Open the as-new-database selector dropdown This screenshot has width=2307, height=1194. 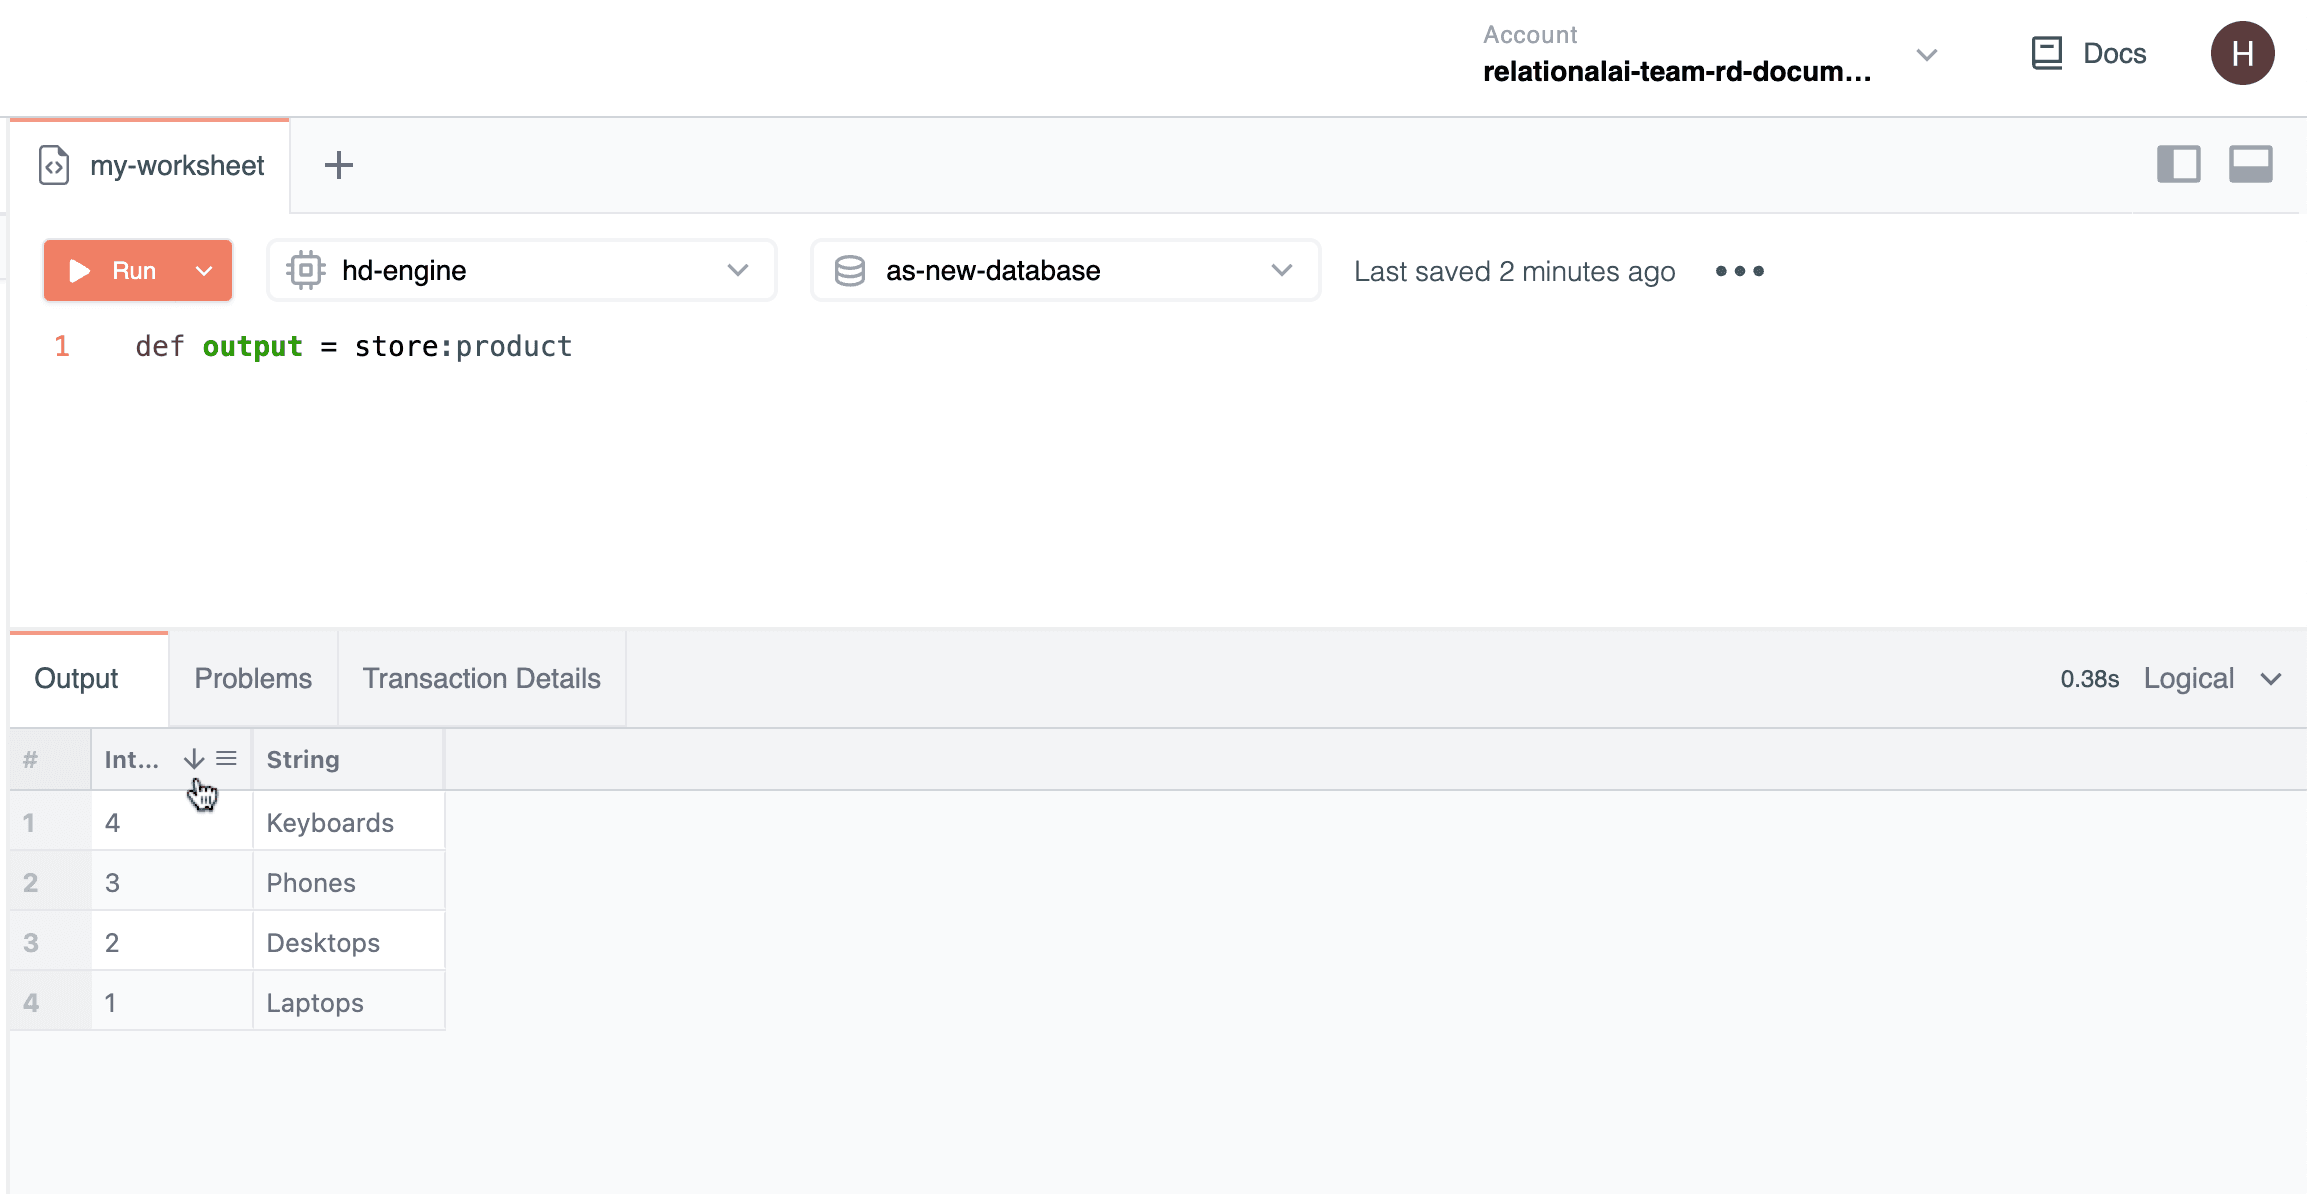coord(1065,271)
